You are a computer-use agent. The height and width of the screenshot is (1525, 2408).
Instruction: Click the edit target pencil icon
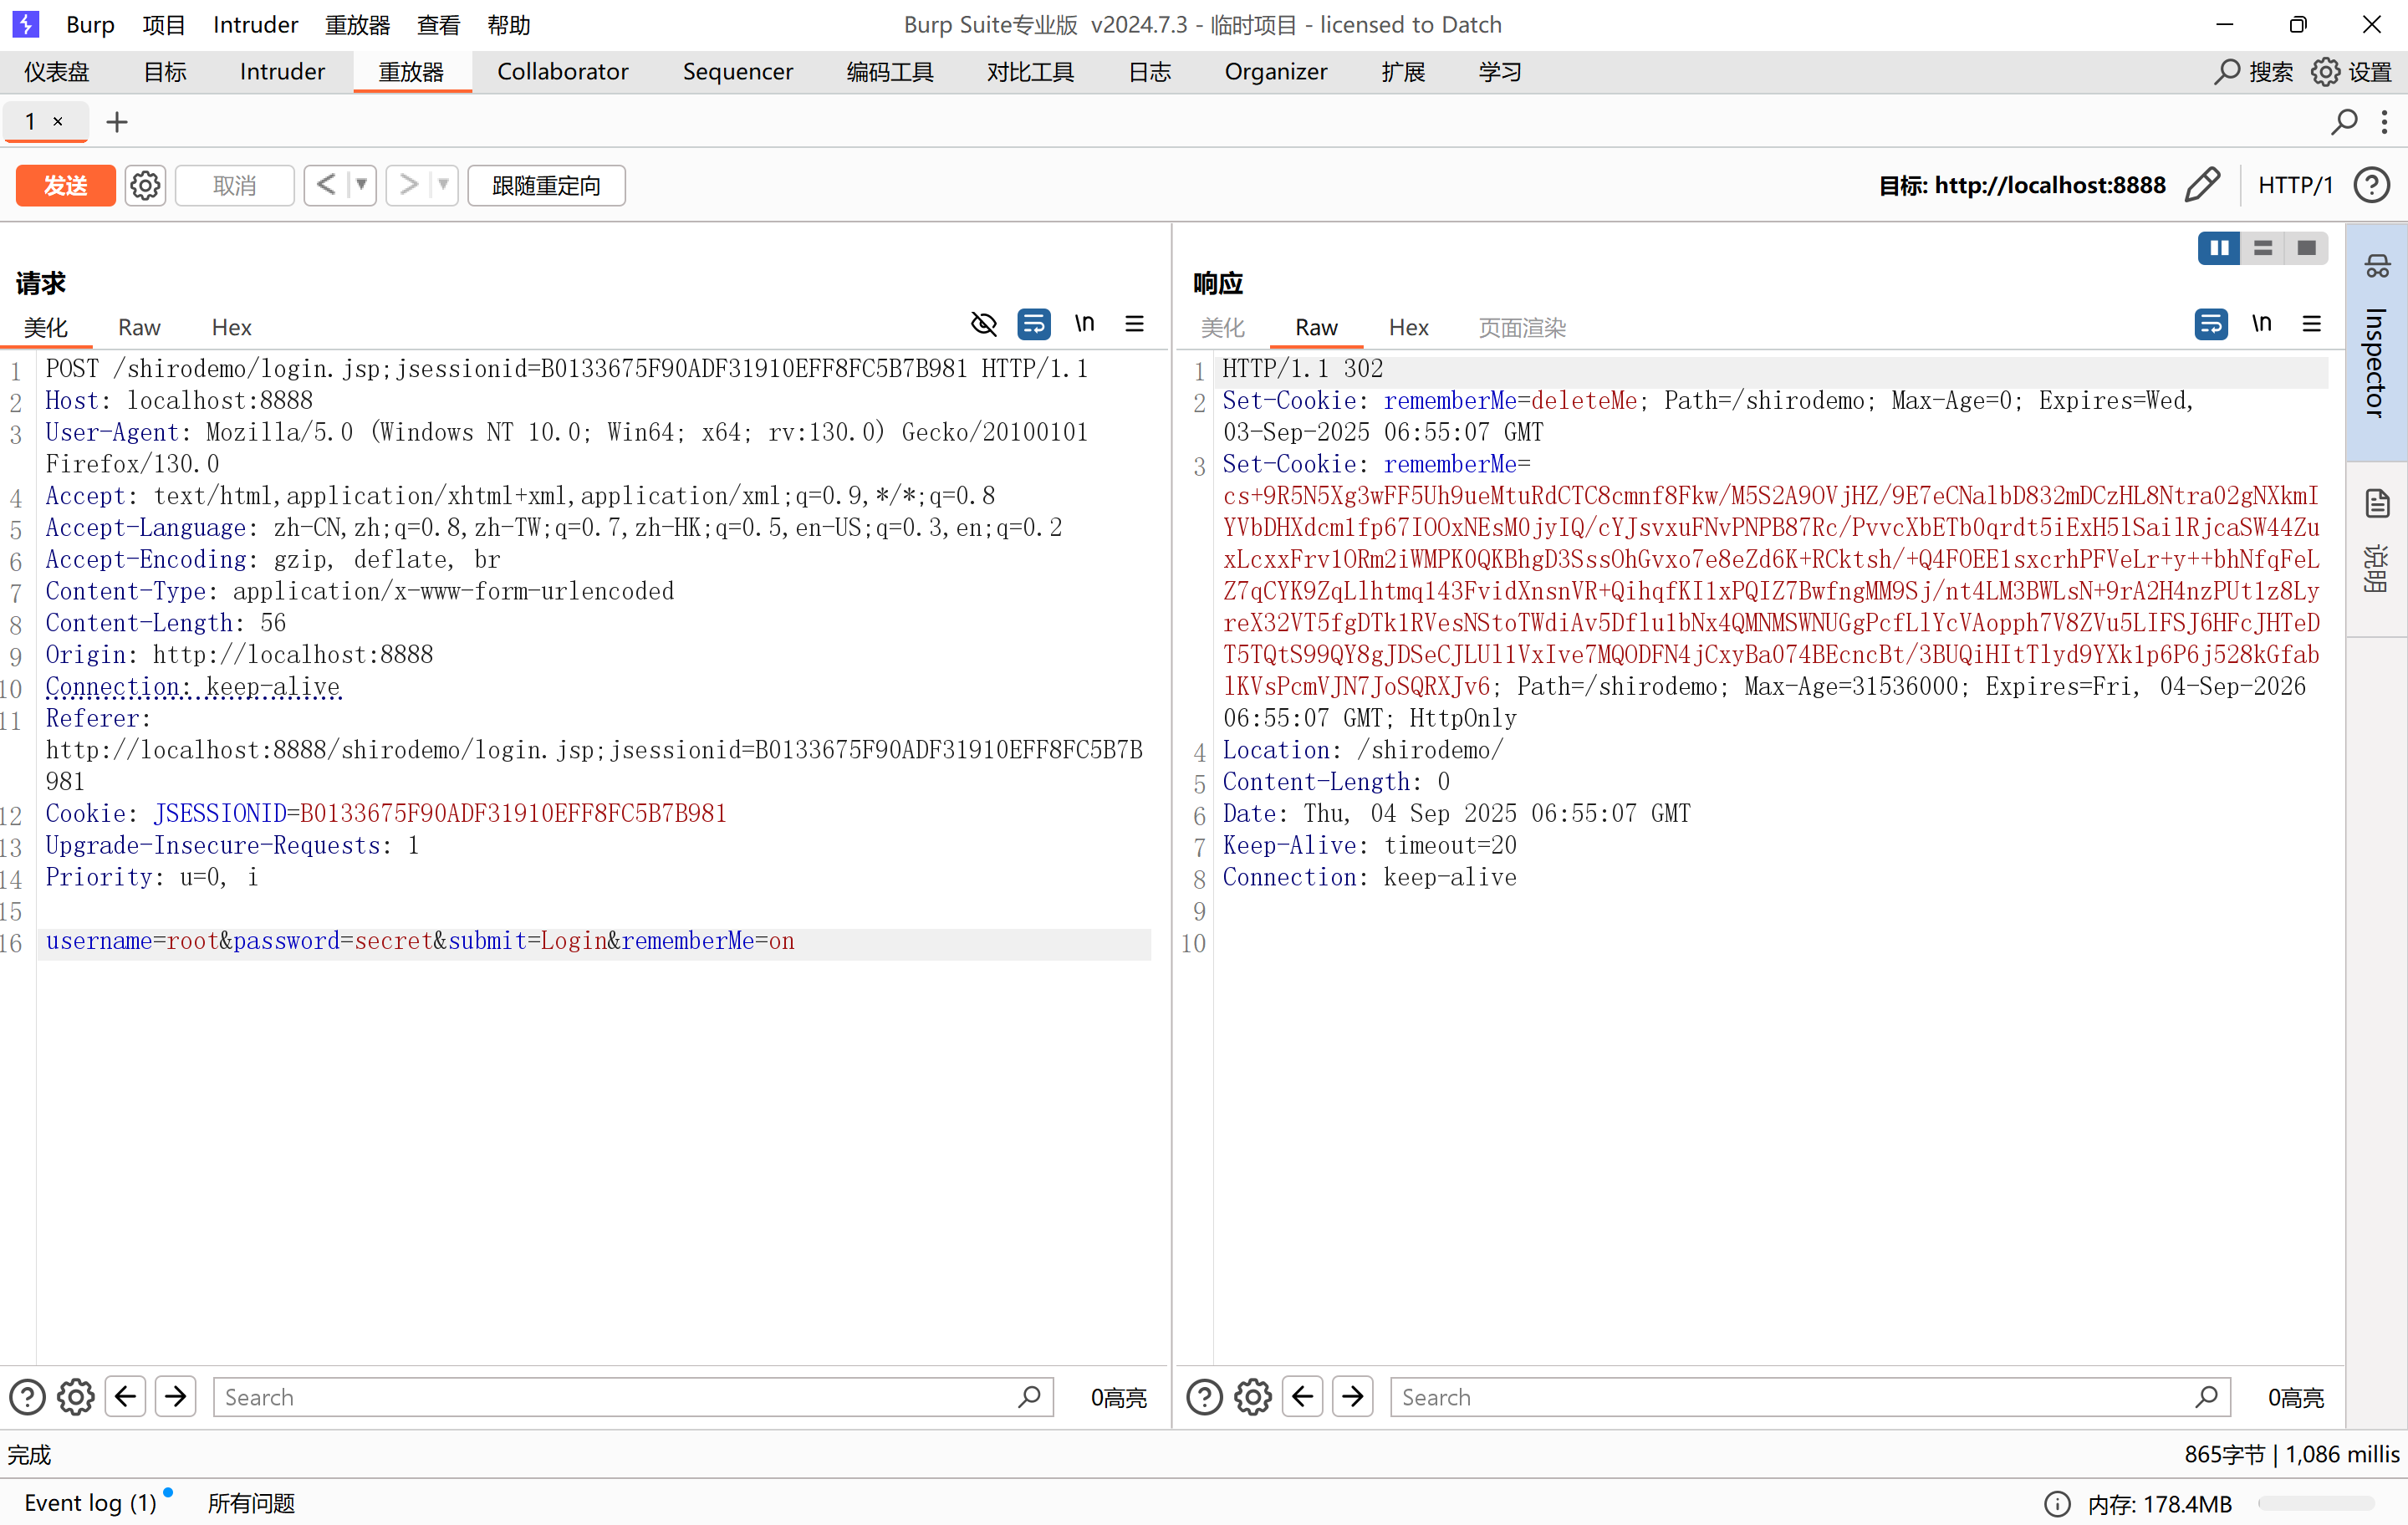2202,185
